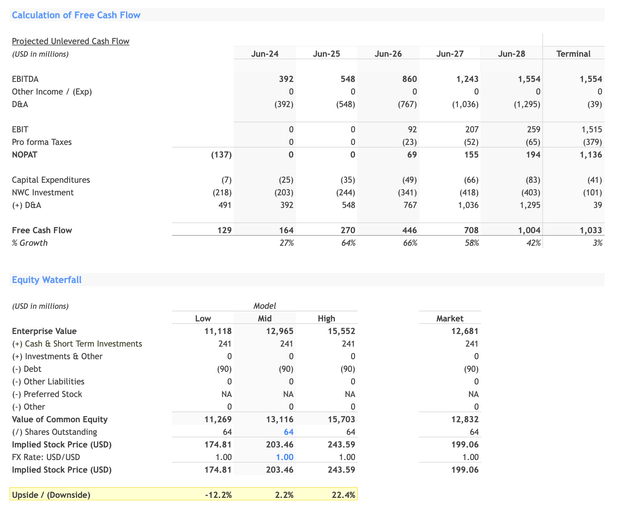Click the yellow Upside / (Downside) label cell
The height and width of the screenshot is (513, 640).
[51, 495]
